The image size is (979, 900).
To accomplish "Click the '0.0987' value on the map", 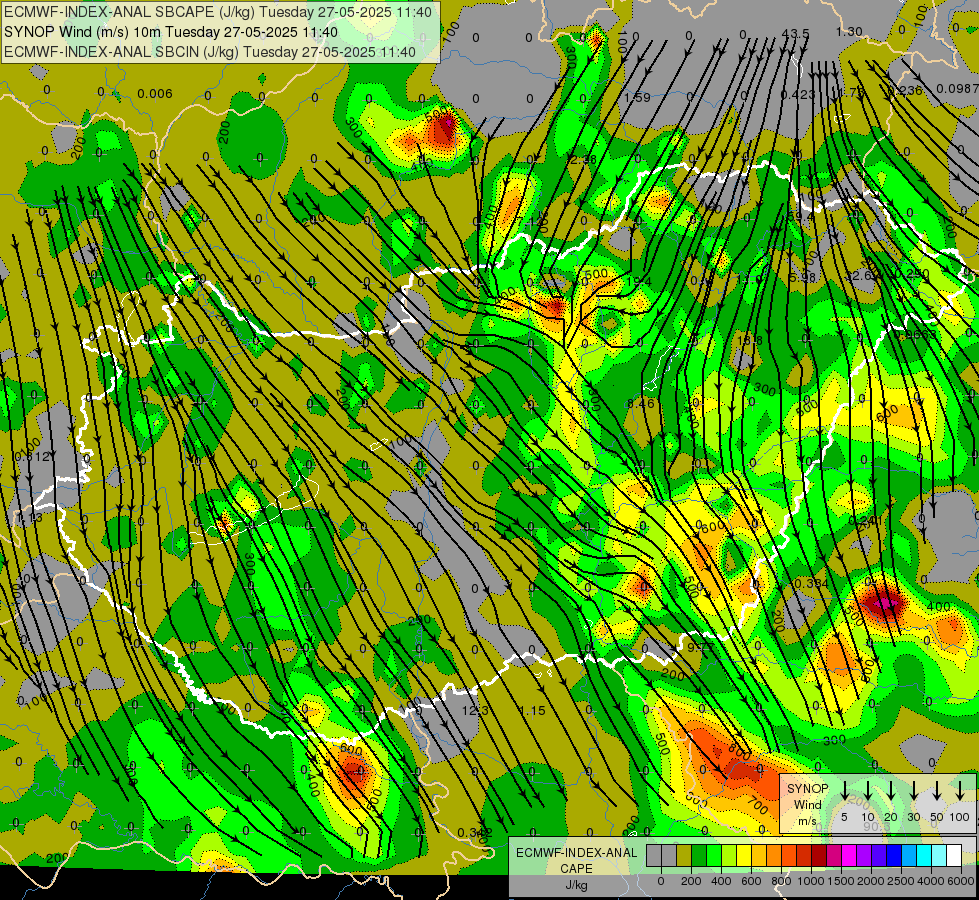I will (957, 89).
